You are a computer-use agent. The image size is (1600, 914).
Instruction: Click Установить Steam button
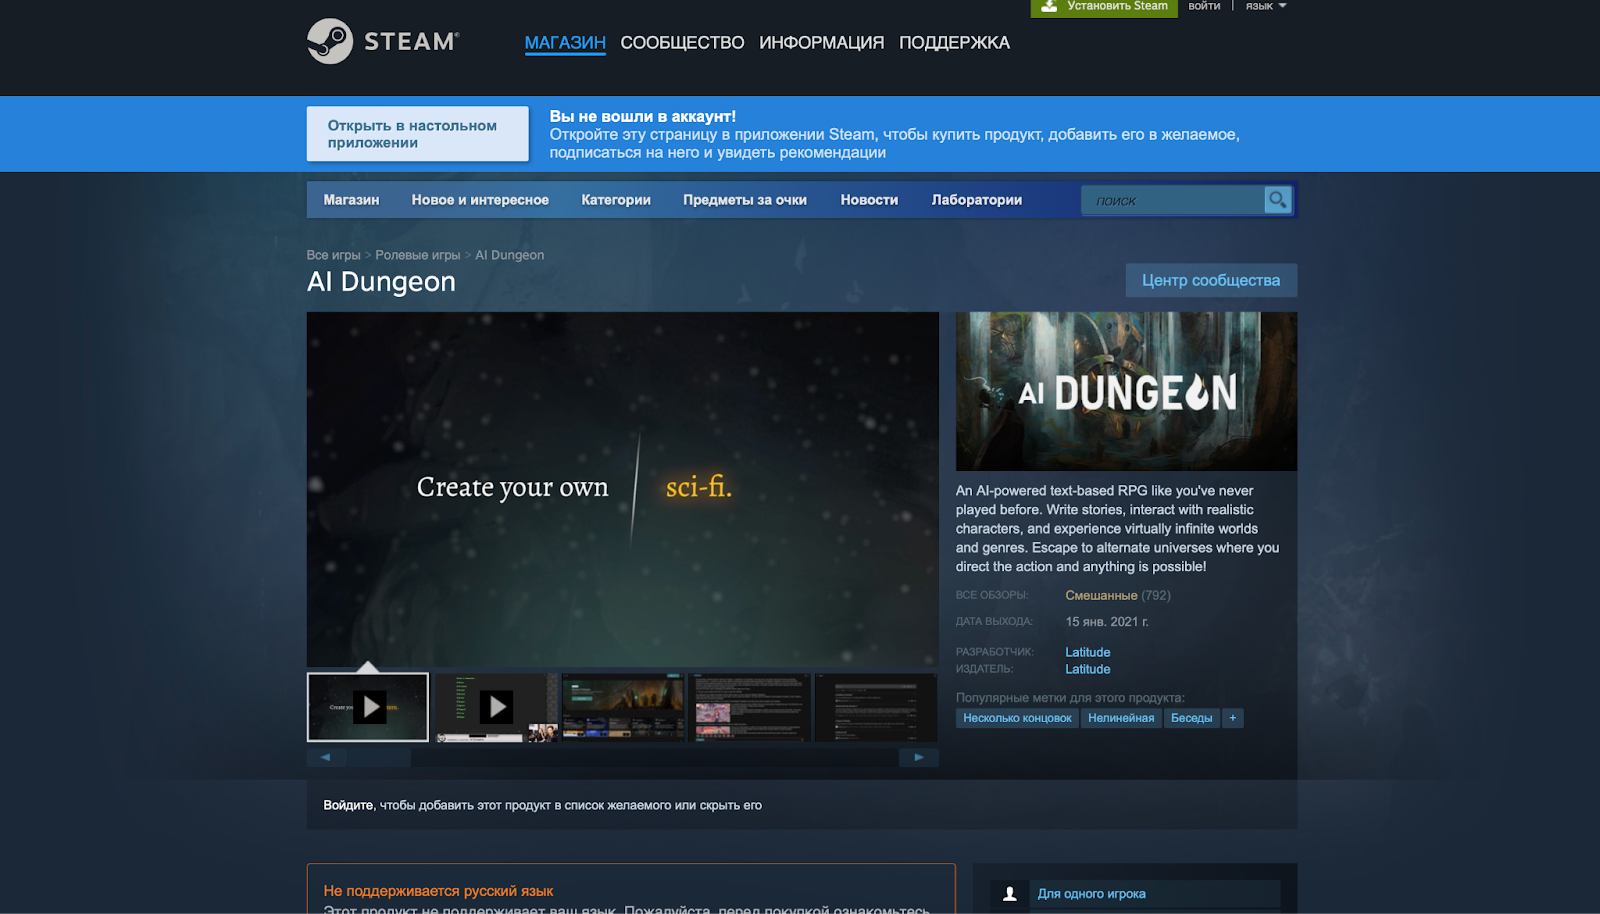point(1104,7)
